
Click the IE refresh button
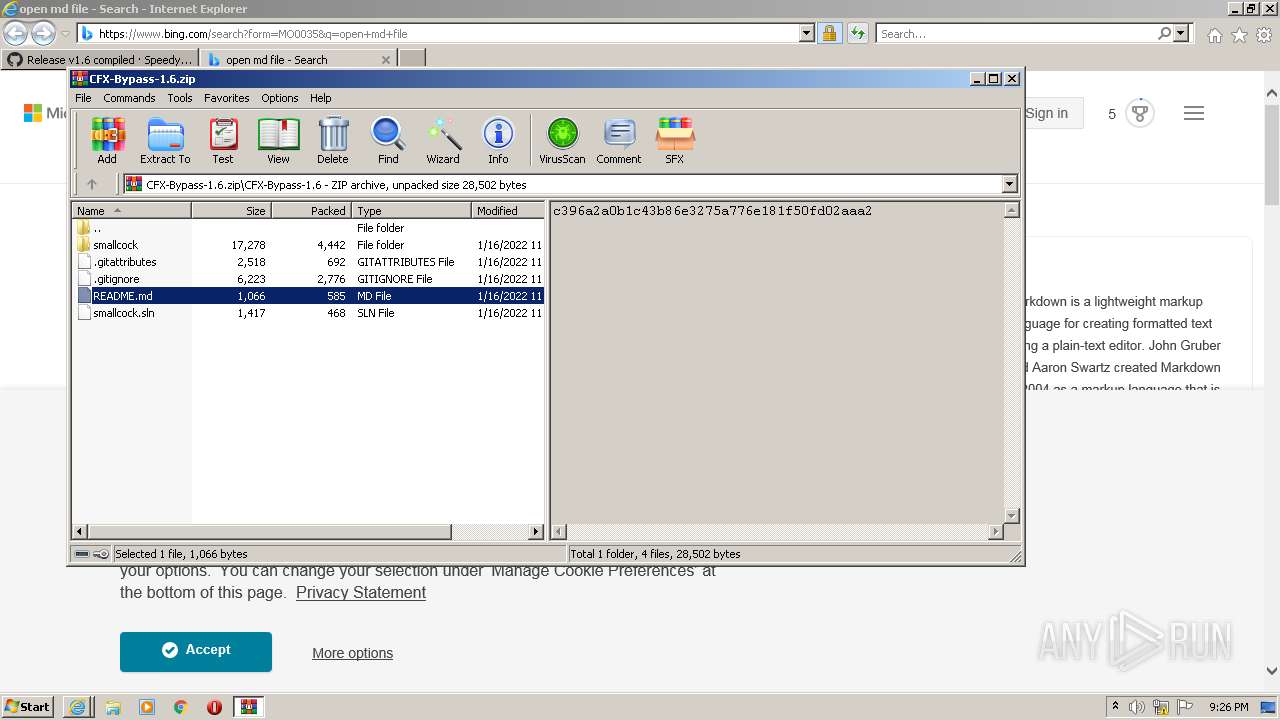coord(857,33)
